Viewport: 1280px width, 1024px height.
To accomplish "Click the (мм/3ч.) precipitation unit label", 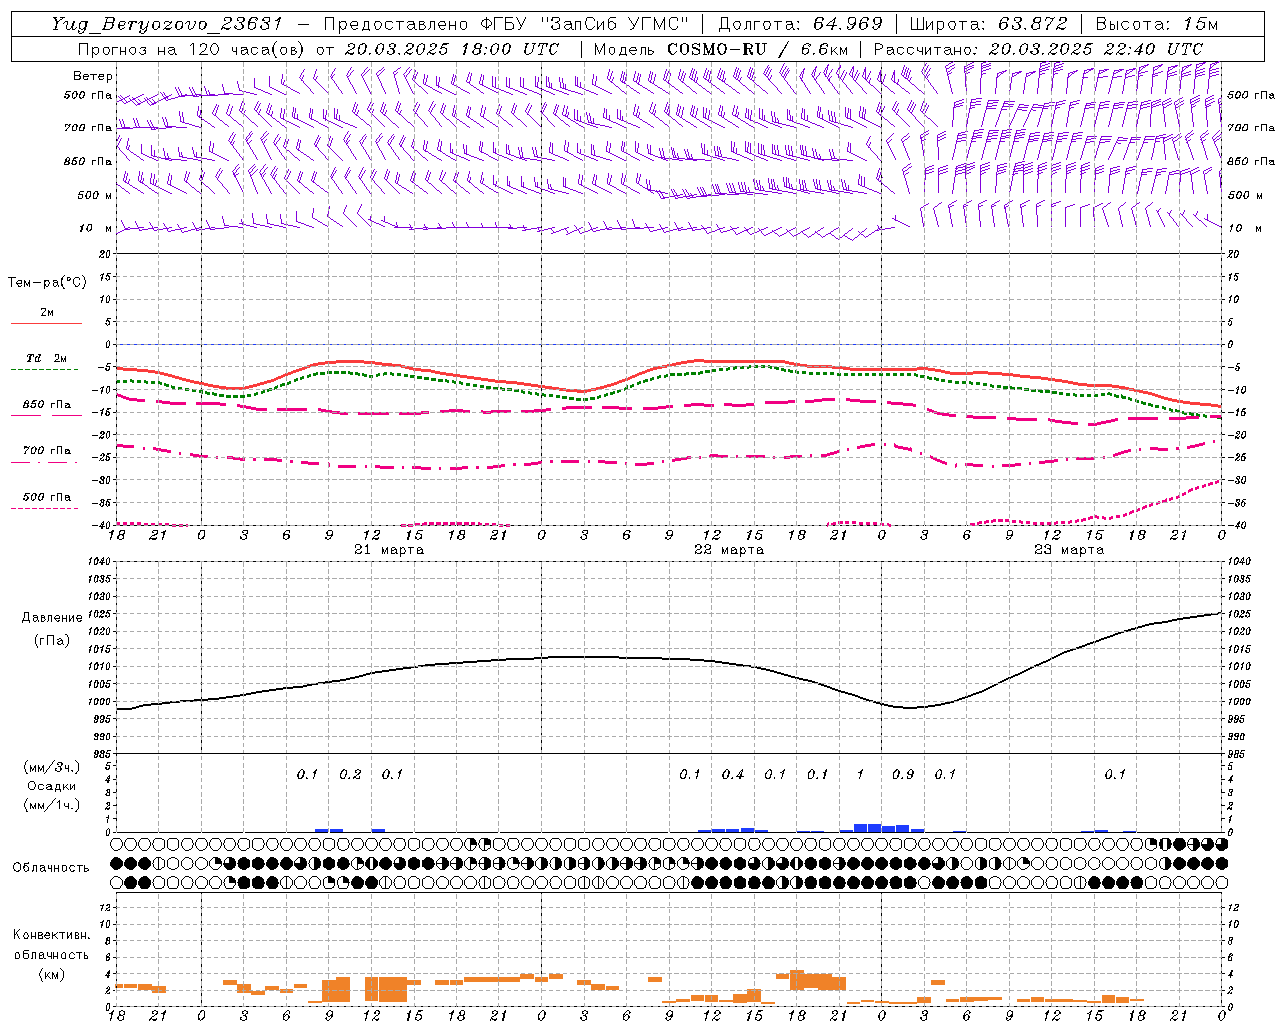I will click(x=51, y=767).
